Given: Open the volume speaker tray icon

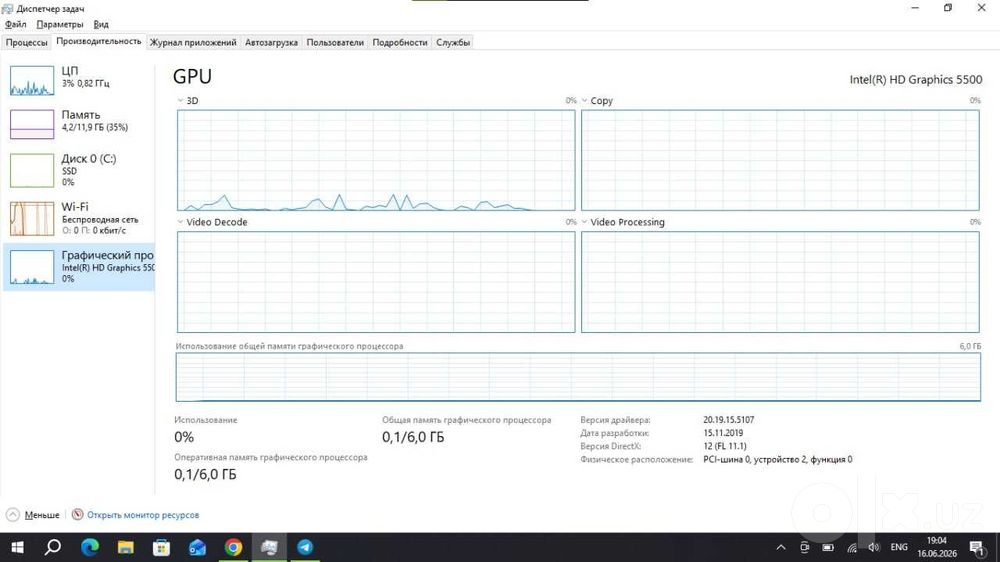Looking at the screenshot, I should (874, 547).
